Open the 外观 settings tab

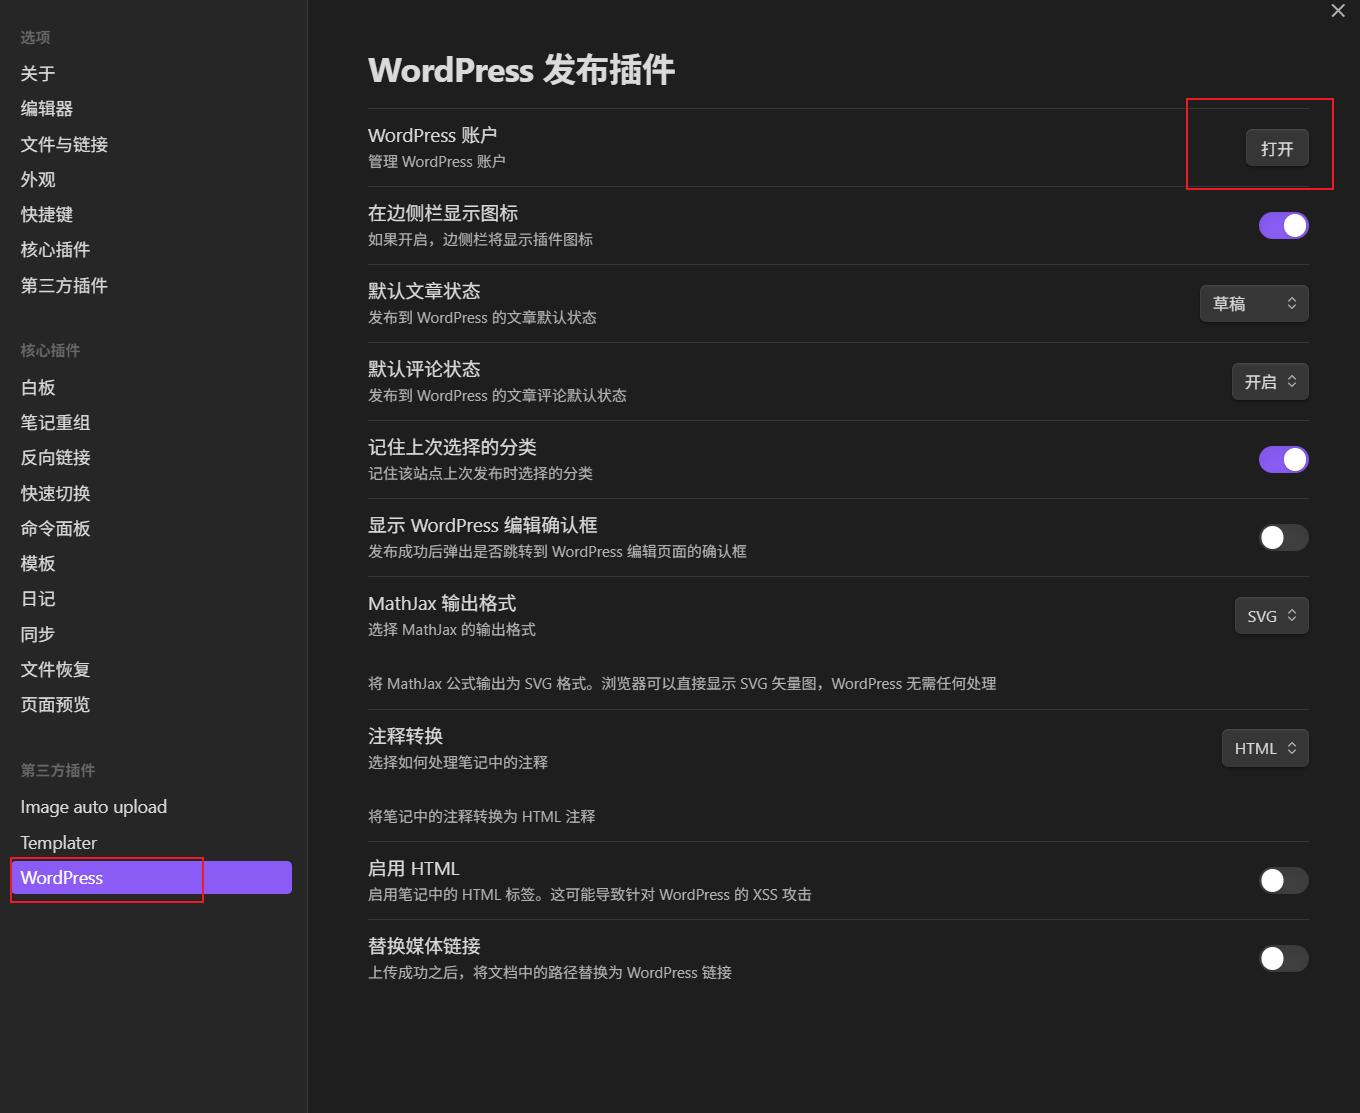coord(151,180)
